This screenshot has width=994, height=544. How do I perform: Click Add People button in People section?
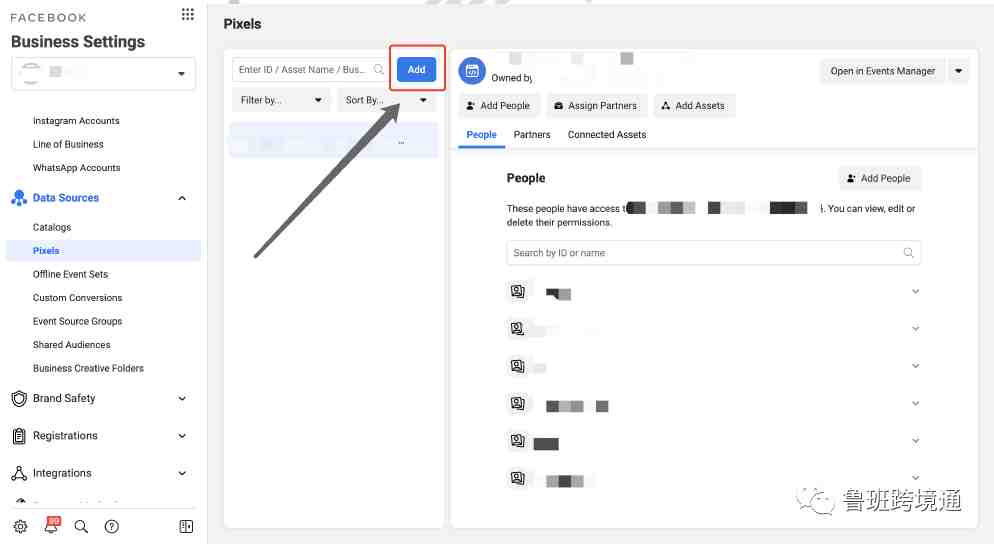pos(880,178)
